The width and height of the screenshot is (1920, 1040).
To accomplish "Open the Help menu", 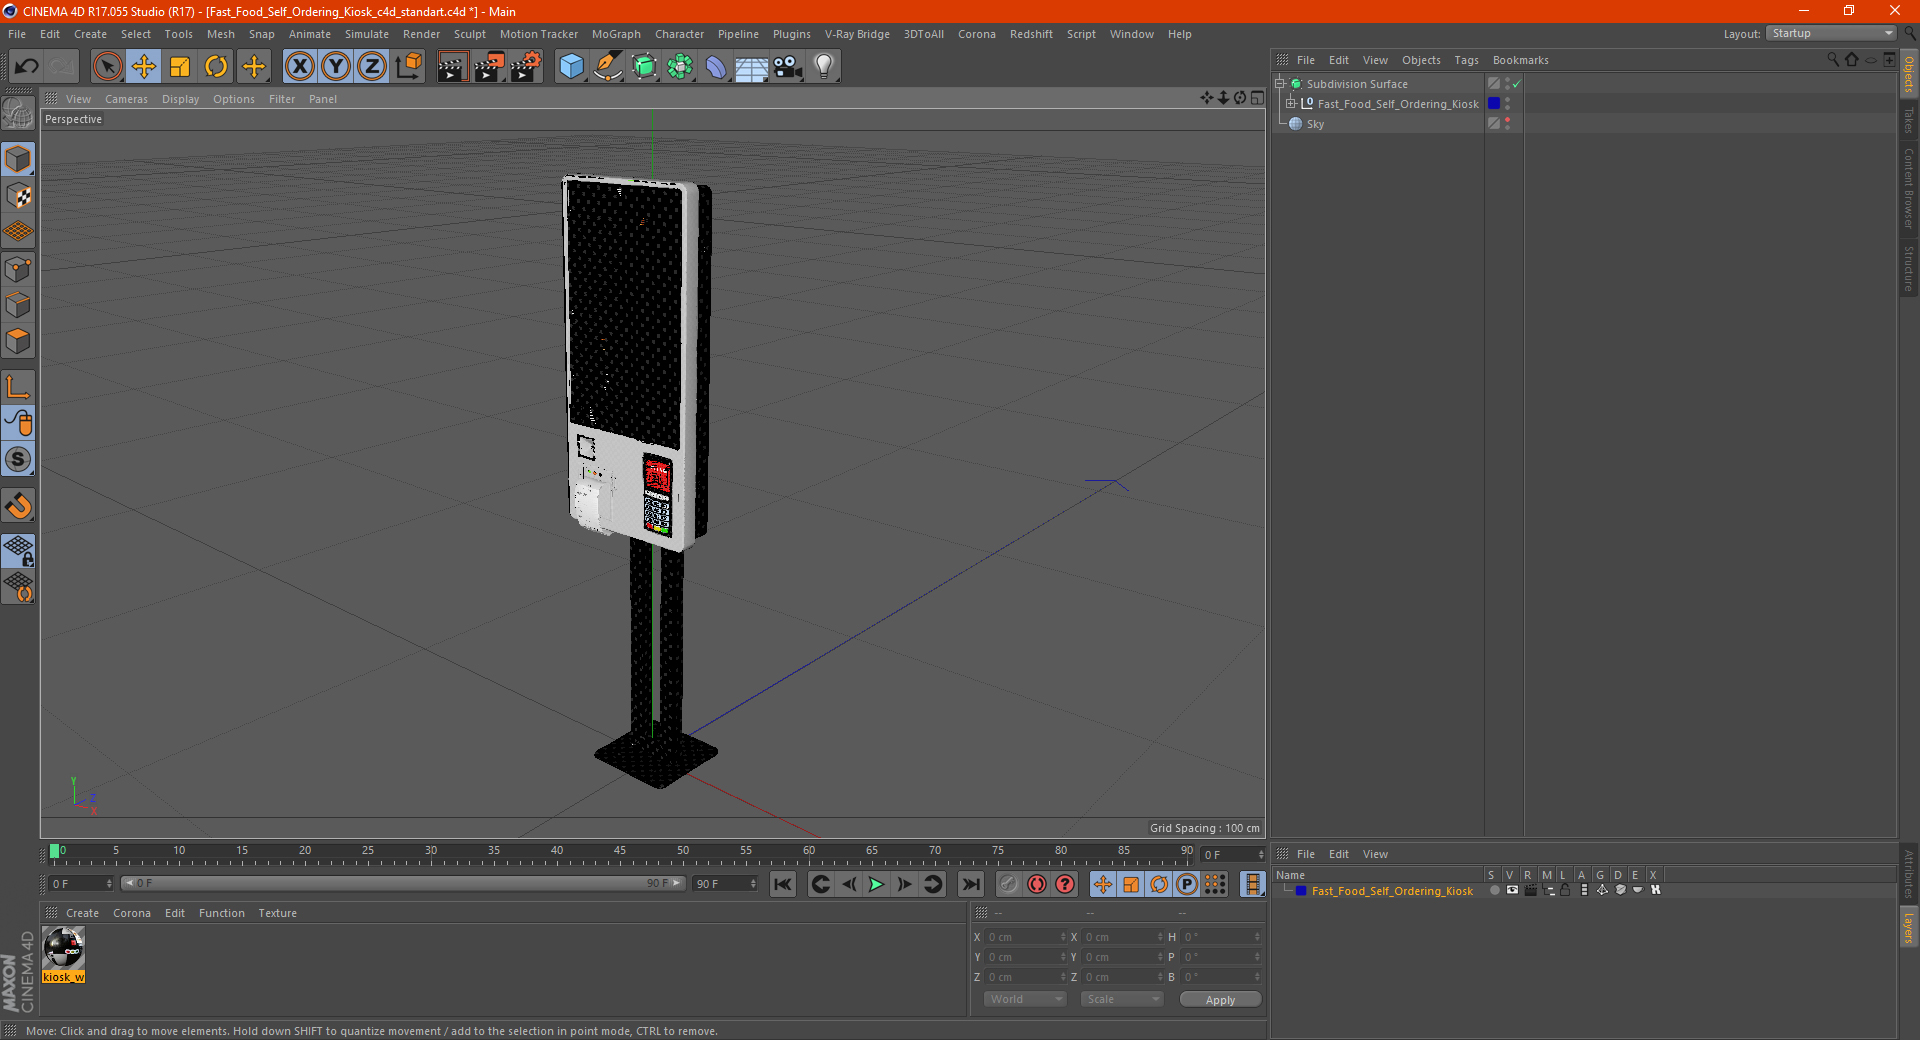I will pos(1179,34).
